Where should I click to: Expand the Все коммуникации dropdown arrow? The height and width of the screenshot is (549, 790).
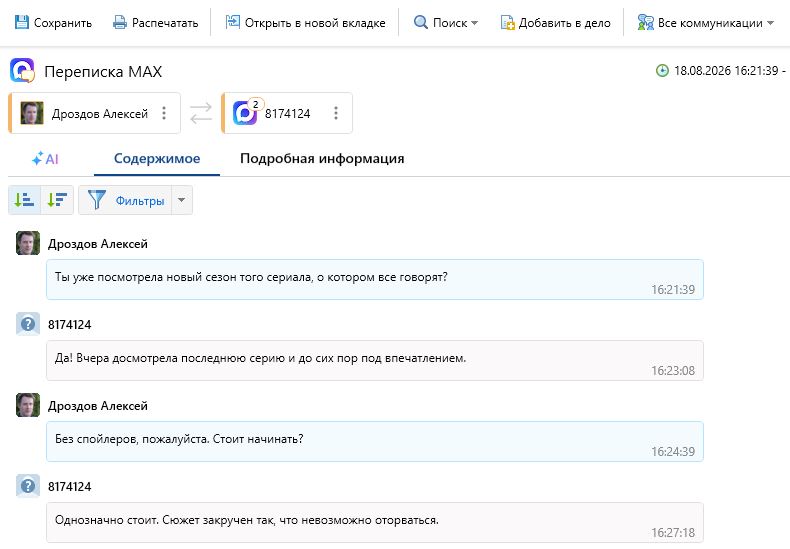[770, 23]
